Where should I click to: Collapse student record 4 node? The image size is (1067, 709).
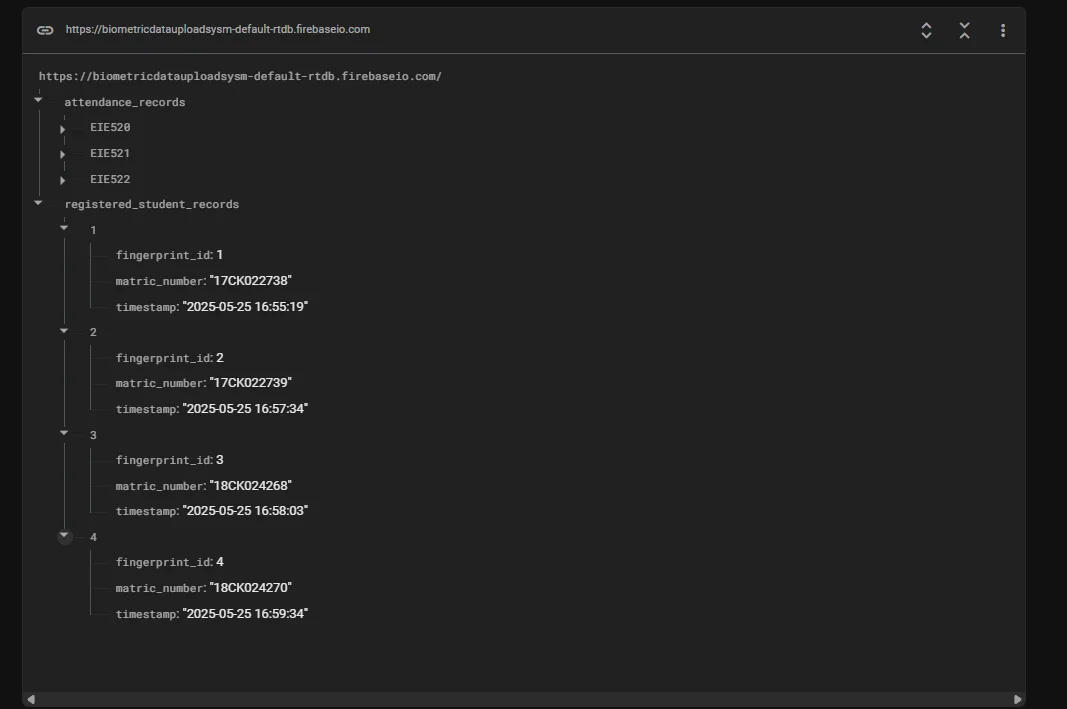[x=65, y=536]
